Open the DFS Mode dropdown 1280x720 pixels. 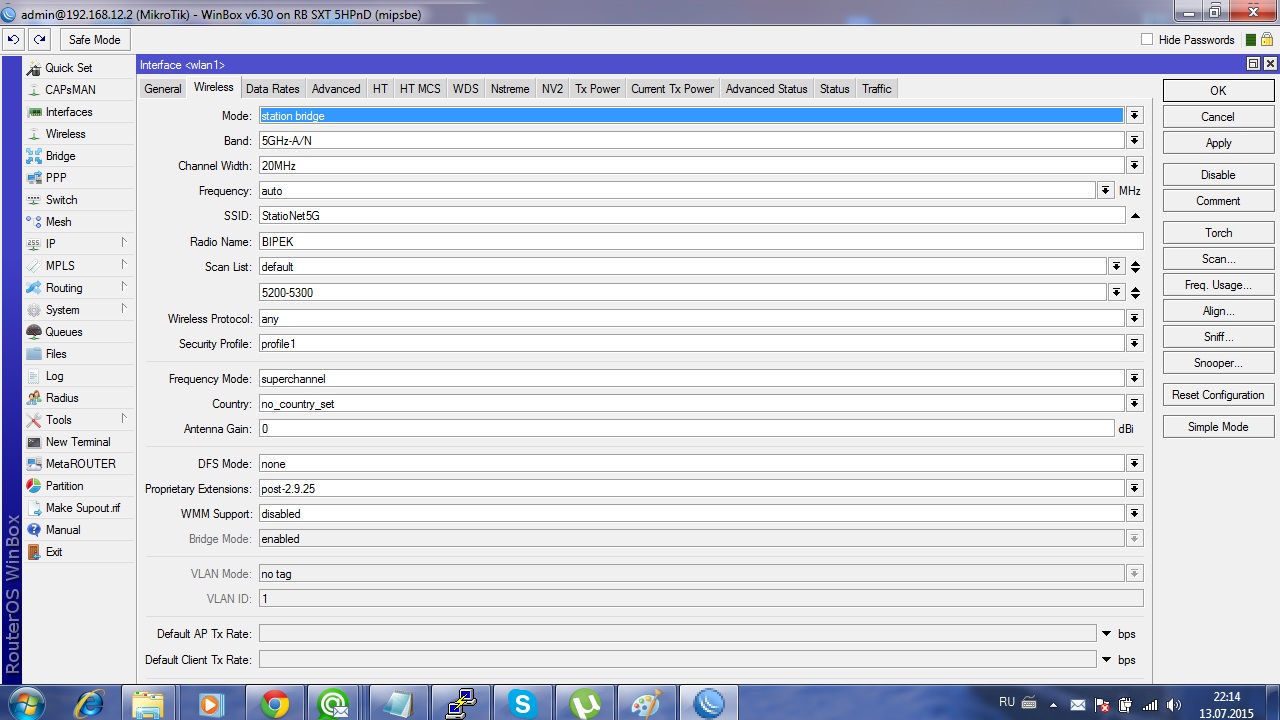point(1134,464)
